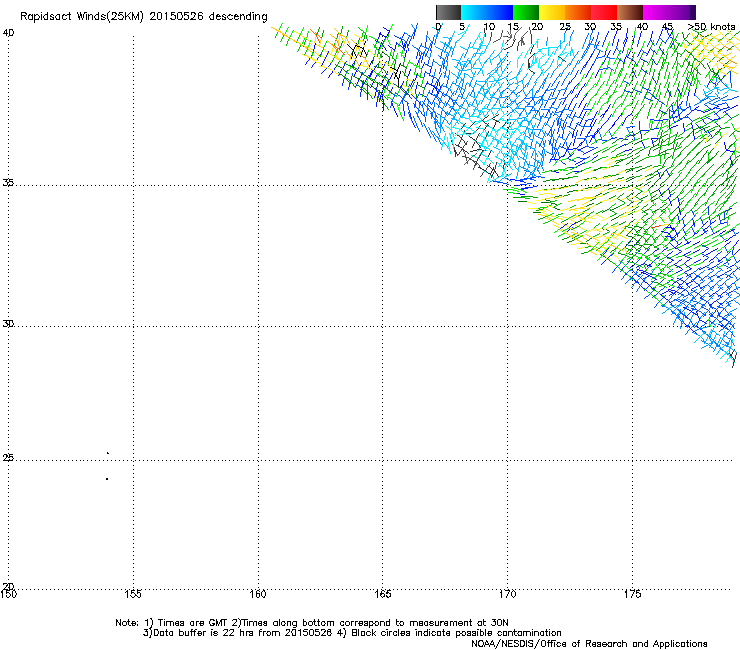Click the legend scale label '5'
This screenshot has height=650, width=740.
[x=462, y=27]
